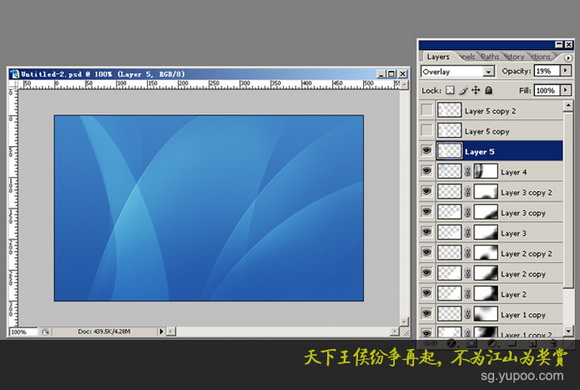Click the Opacity percentage input field
The image size is (580, 390).
click(x=547, y=71)
